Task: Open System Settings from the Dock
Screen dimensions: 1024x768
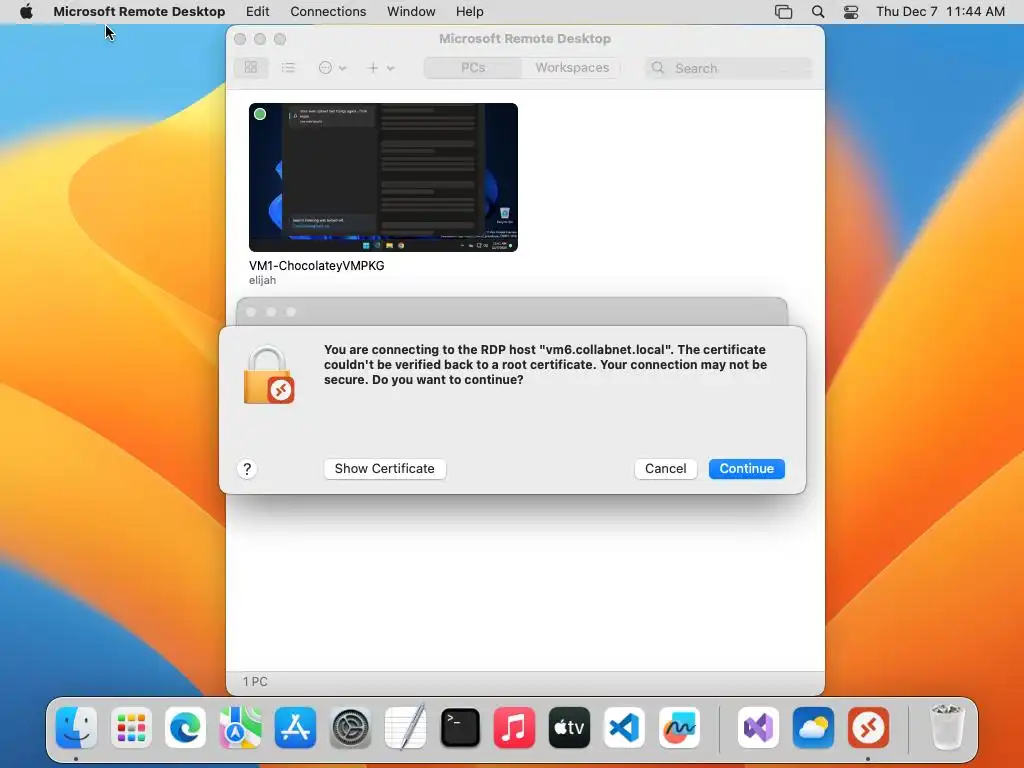Action: click(x=351, y=727)
